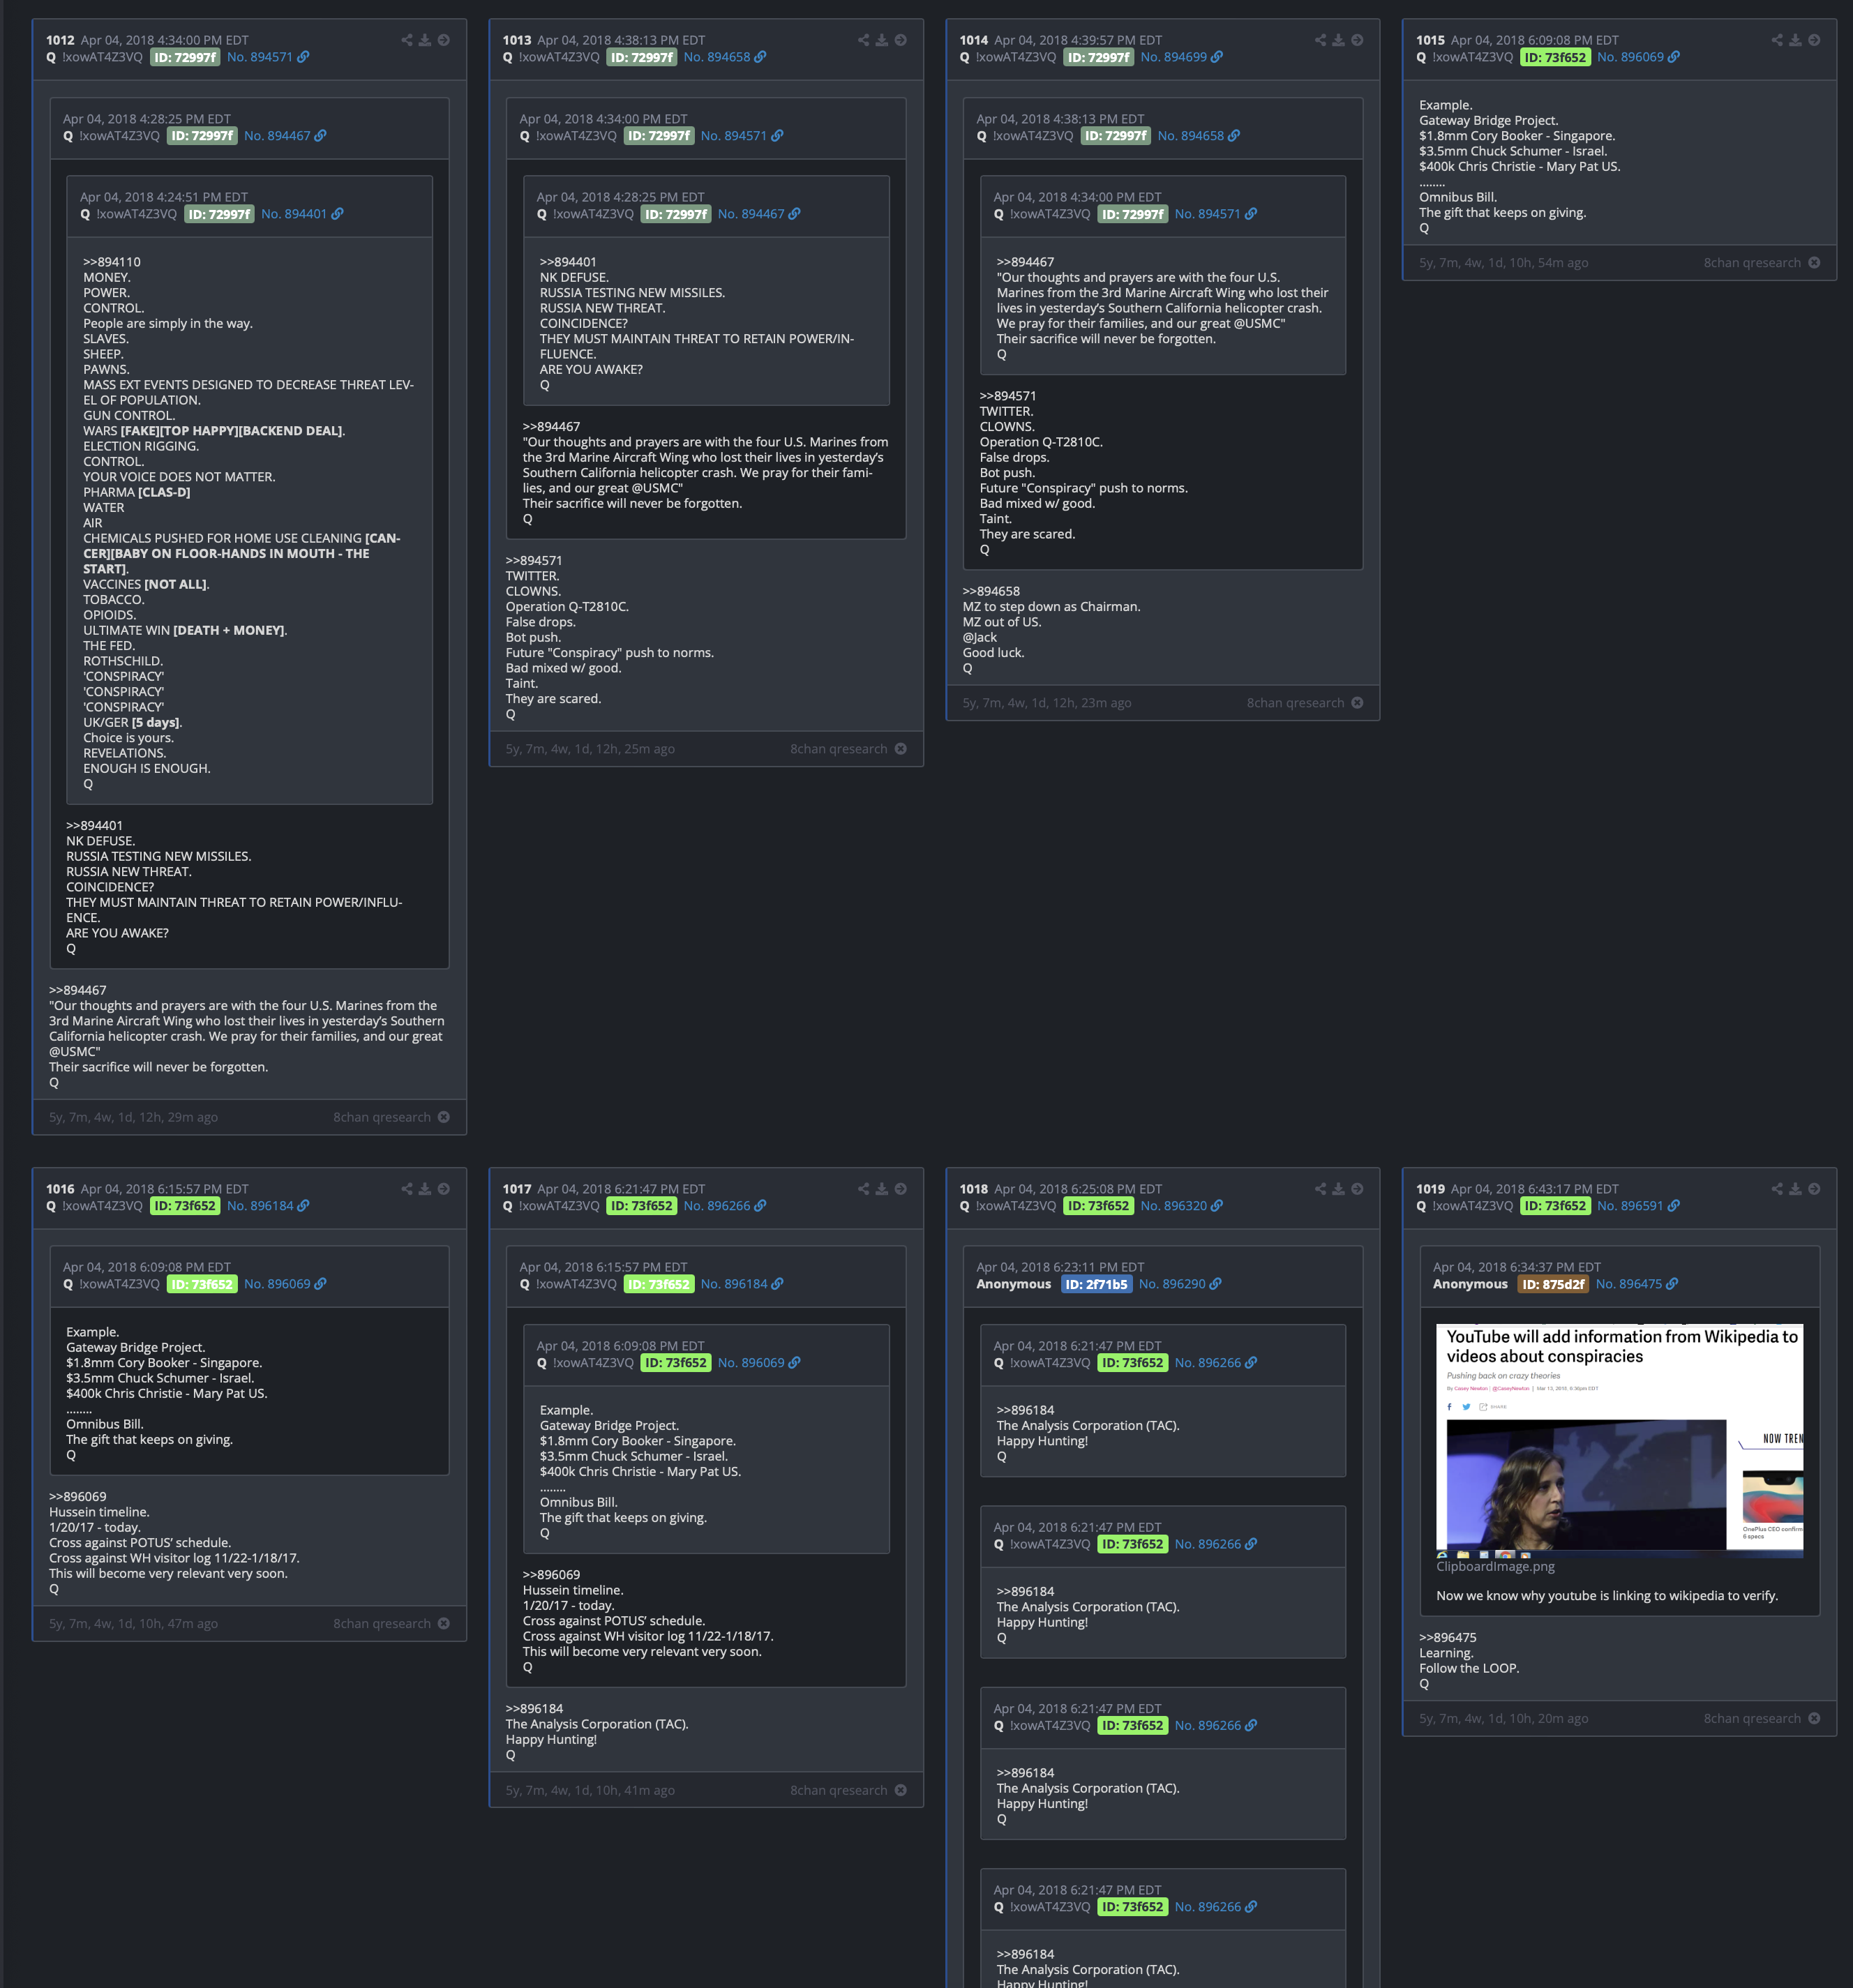Open link No. 896266 in post 1017 header
Image resolution: width=1853 pixels, height=1988 pixels.
pos(725,1206)
